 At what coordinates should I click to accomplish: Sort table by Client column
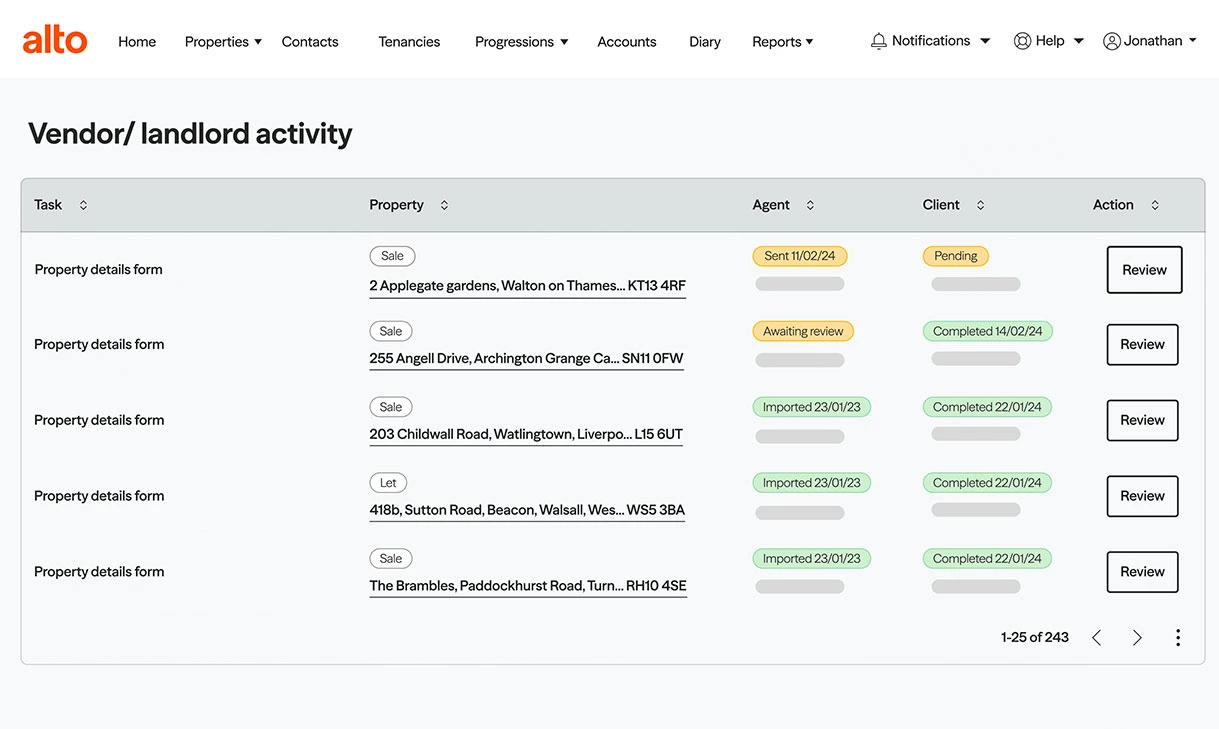click(x=980, y=205)
